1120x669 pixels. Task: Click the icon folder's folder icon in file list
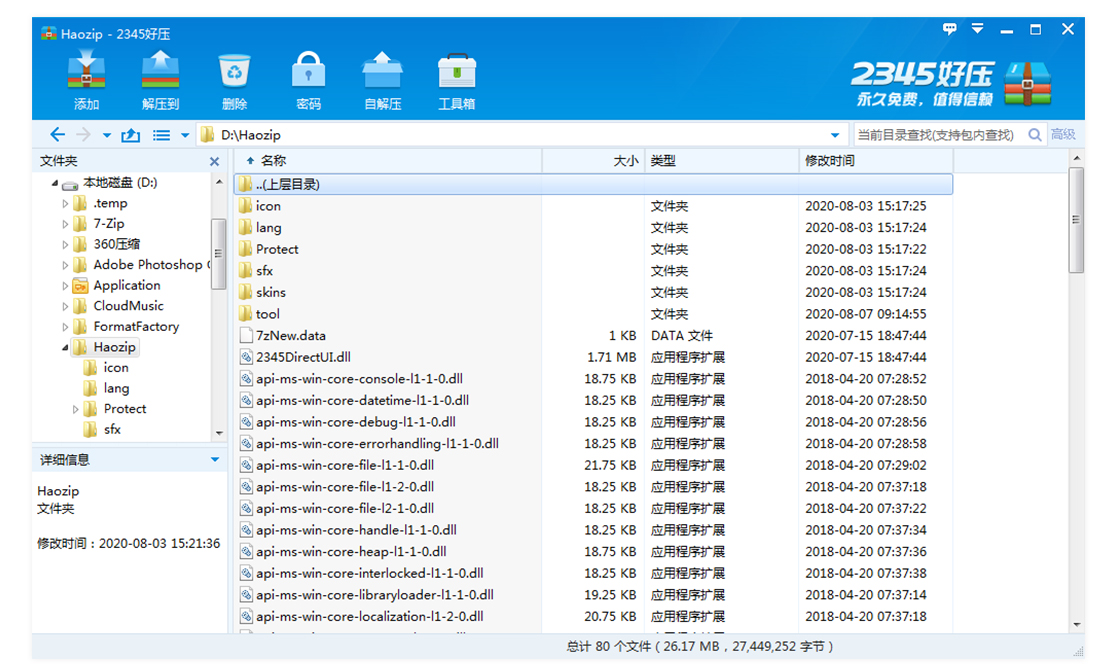(x=245, y=206)
